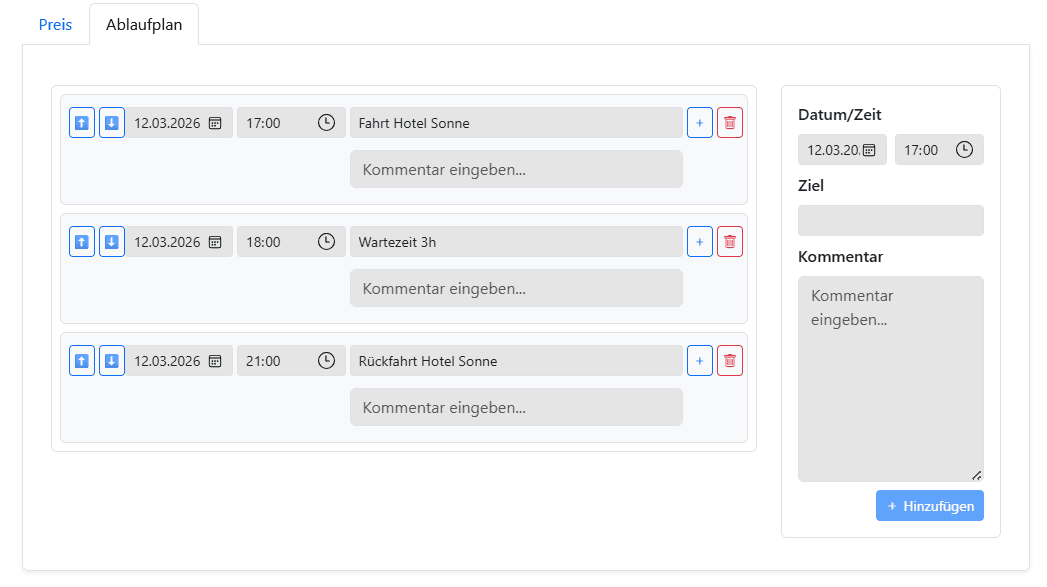1047x587 pixels.
Task: Open the time picker showing 18:00
Action: [x=325, y=241]
